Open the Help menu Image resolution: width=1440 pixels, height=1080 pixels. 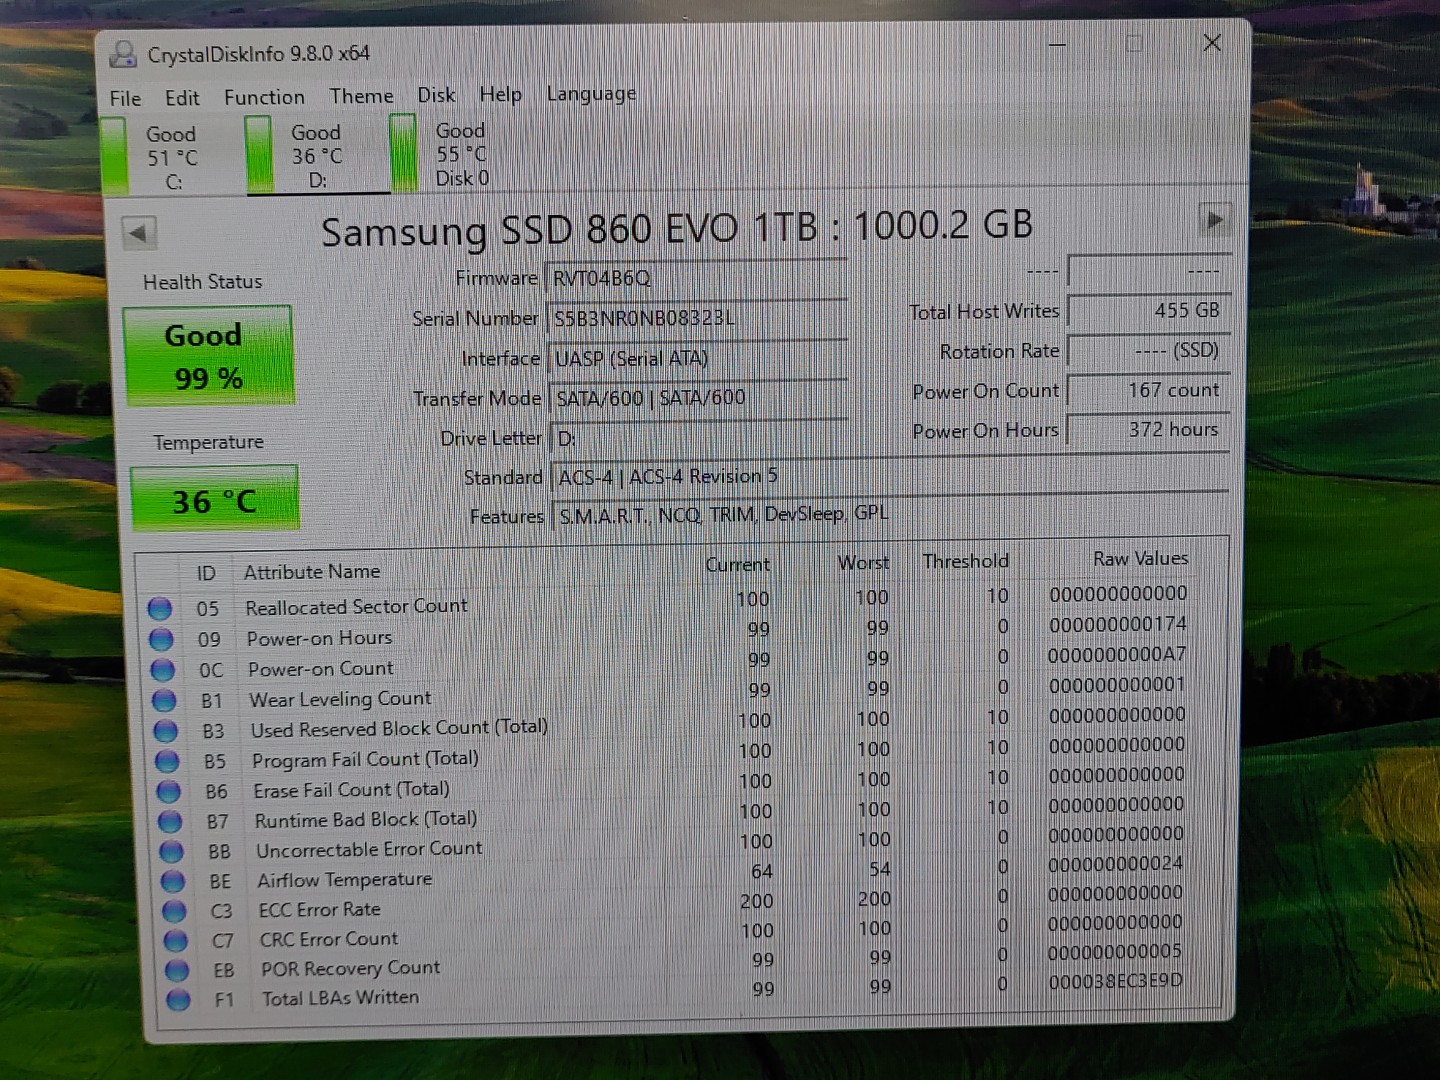coord(500,94)
